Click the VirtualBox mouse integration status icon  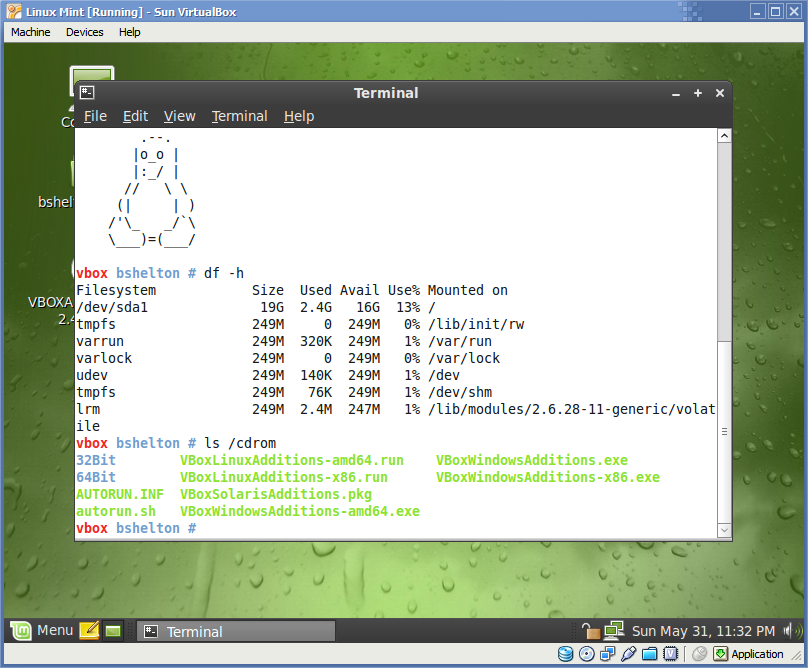[x=700, y=654]
